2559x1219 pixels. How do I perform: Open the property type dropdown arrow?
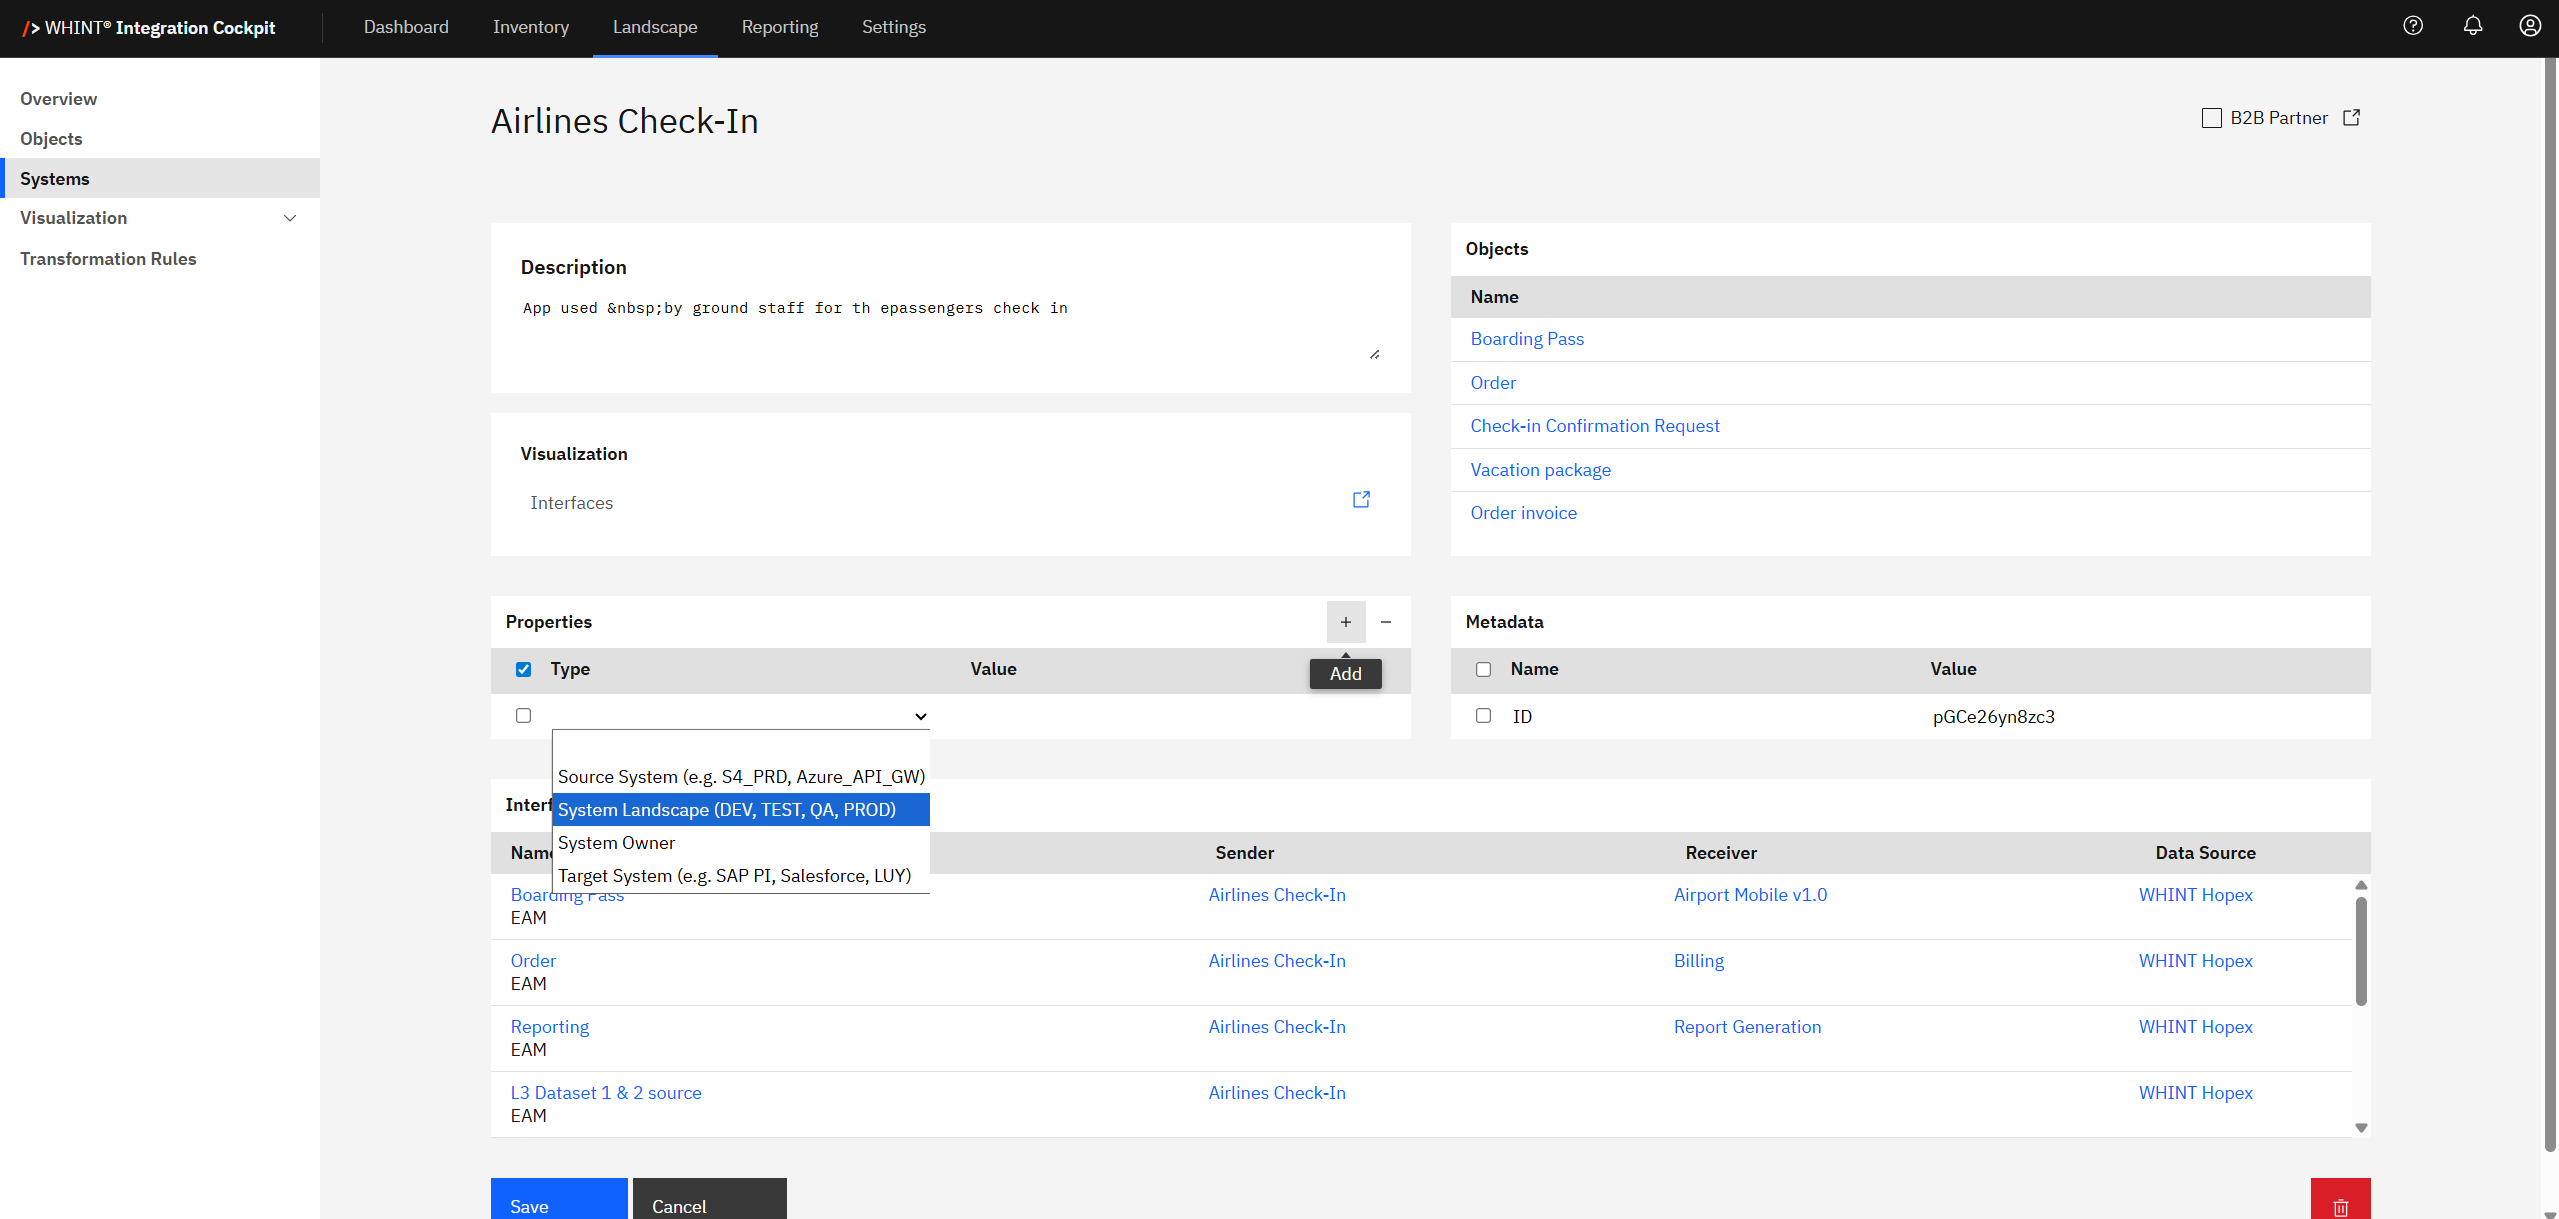pos(920,716)
